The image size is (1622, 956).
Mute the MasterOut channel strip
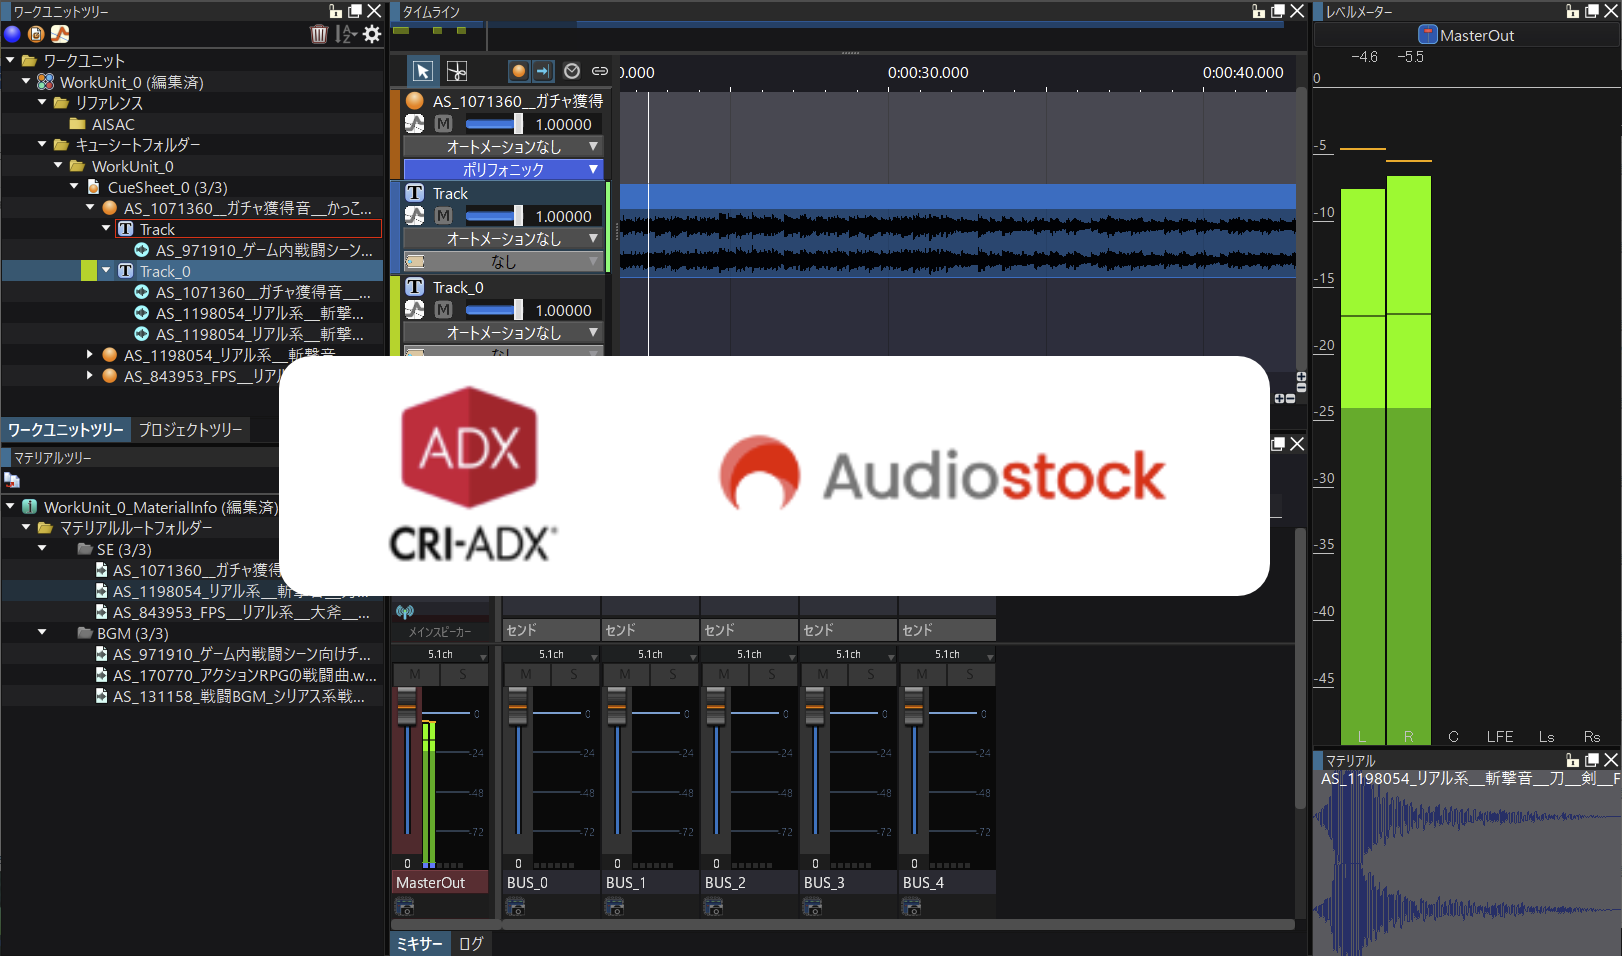pyautogui.click(x=415, y=674)
